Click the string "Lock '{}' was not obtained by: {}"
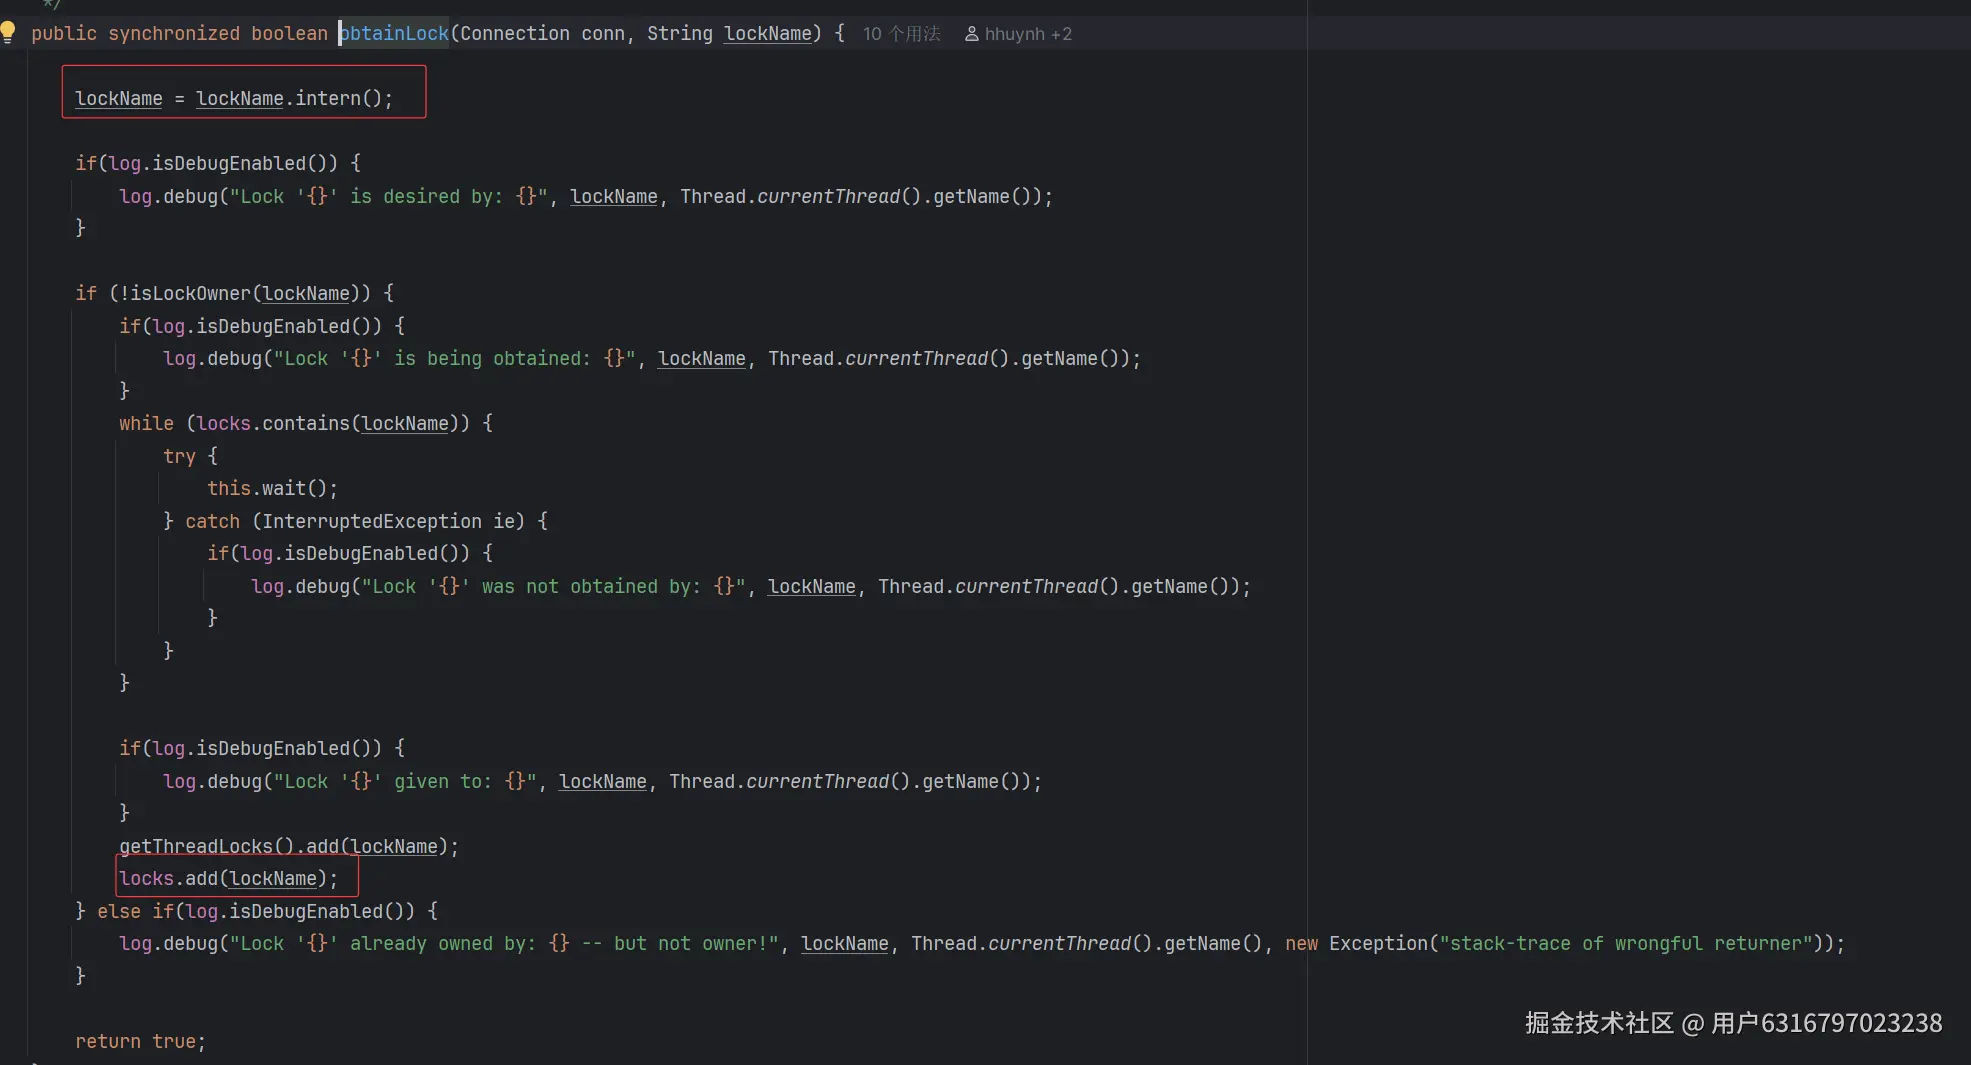 pos(554,587)
